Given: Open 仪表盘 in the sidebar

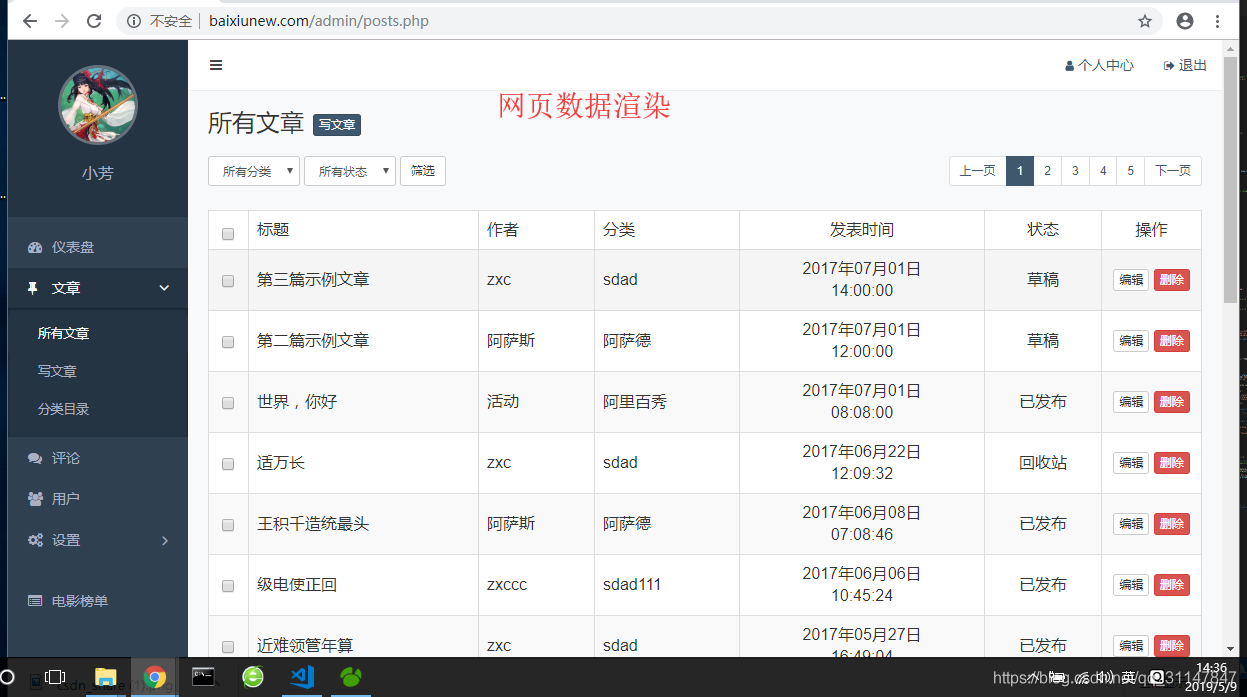Looking at the screenshot, I should coord(98,247).
